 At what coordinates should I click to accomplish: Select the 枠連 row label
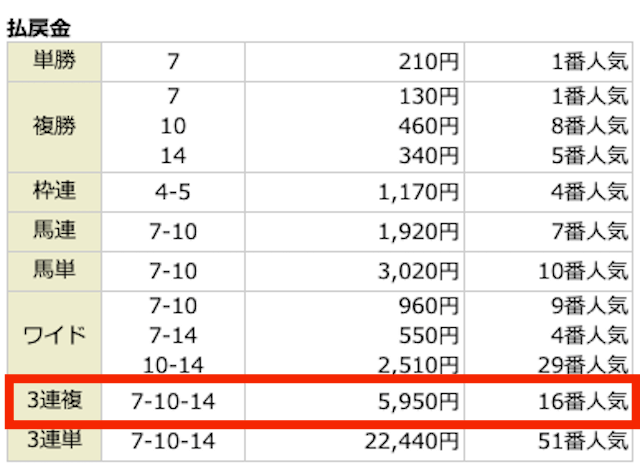pos(54,192)
